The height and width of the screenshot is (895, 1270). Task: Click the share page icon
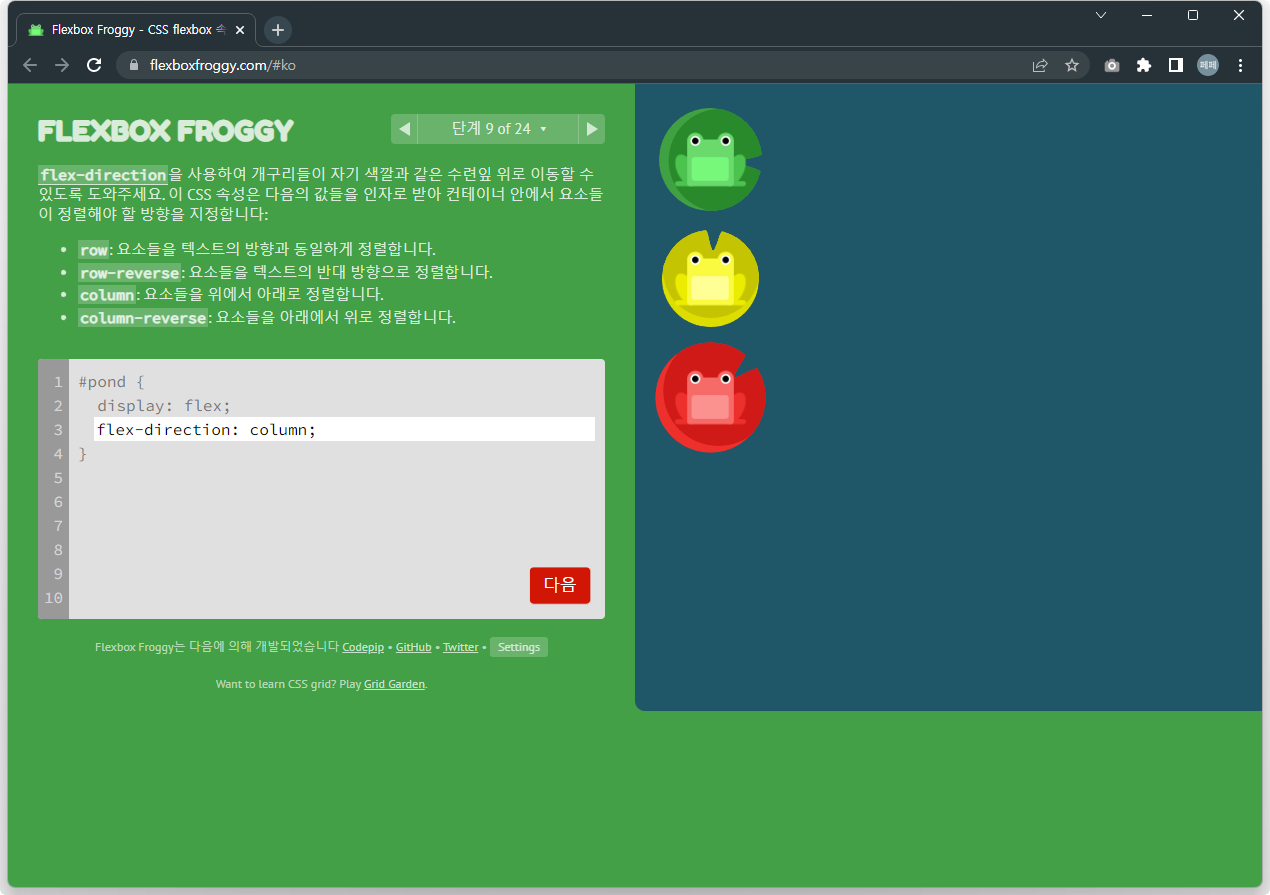pos(1040,65)
